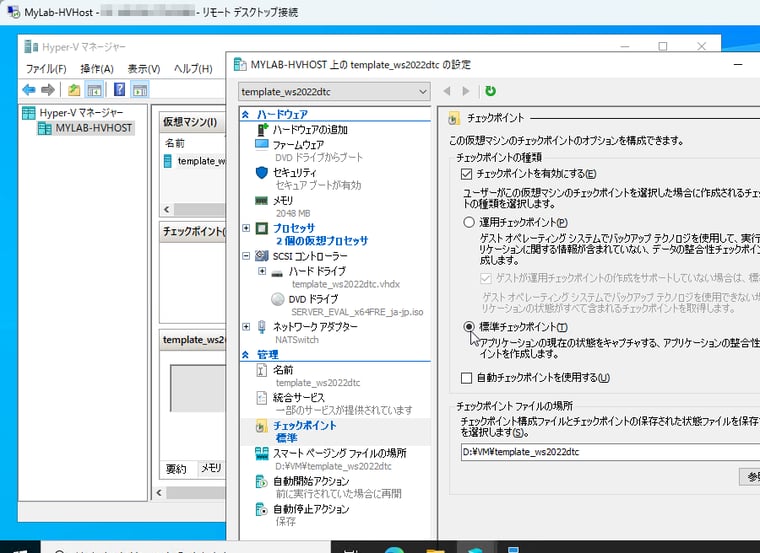Click the settings dialog title bar icon
The width and height of the screenshot is (760, 553).
[240, 64]
